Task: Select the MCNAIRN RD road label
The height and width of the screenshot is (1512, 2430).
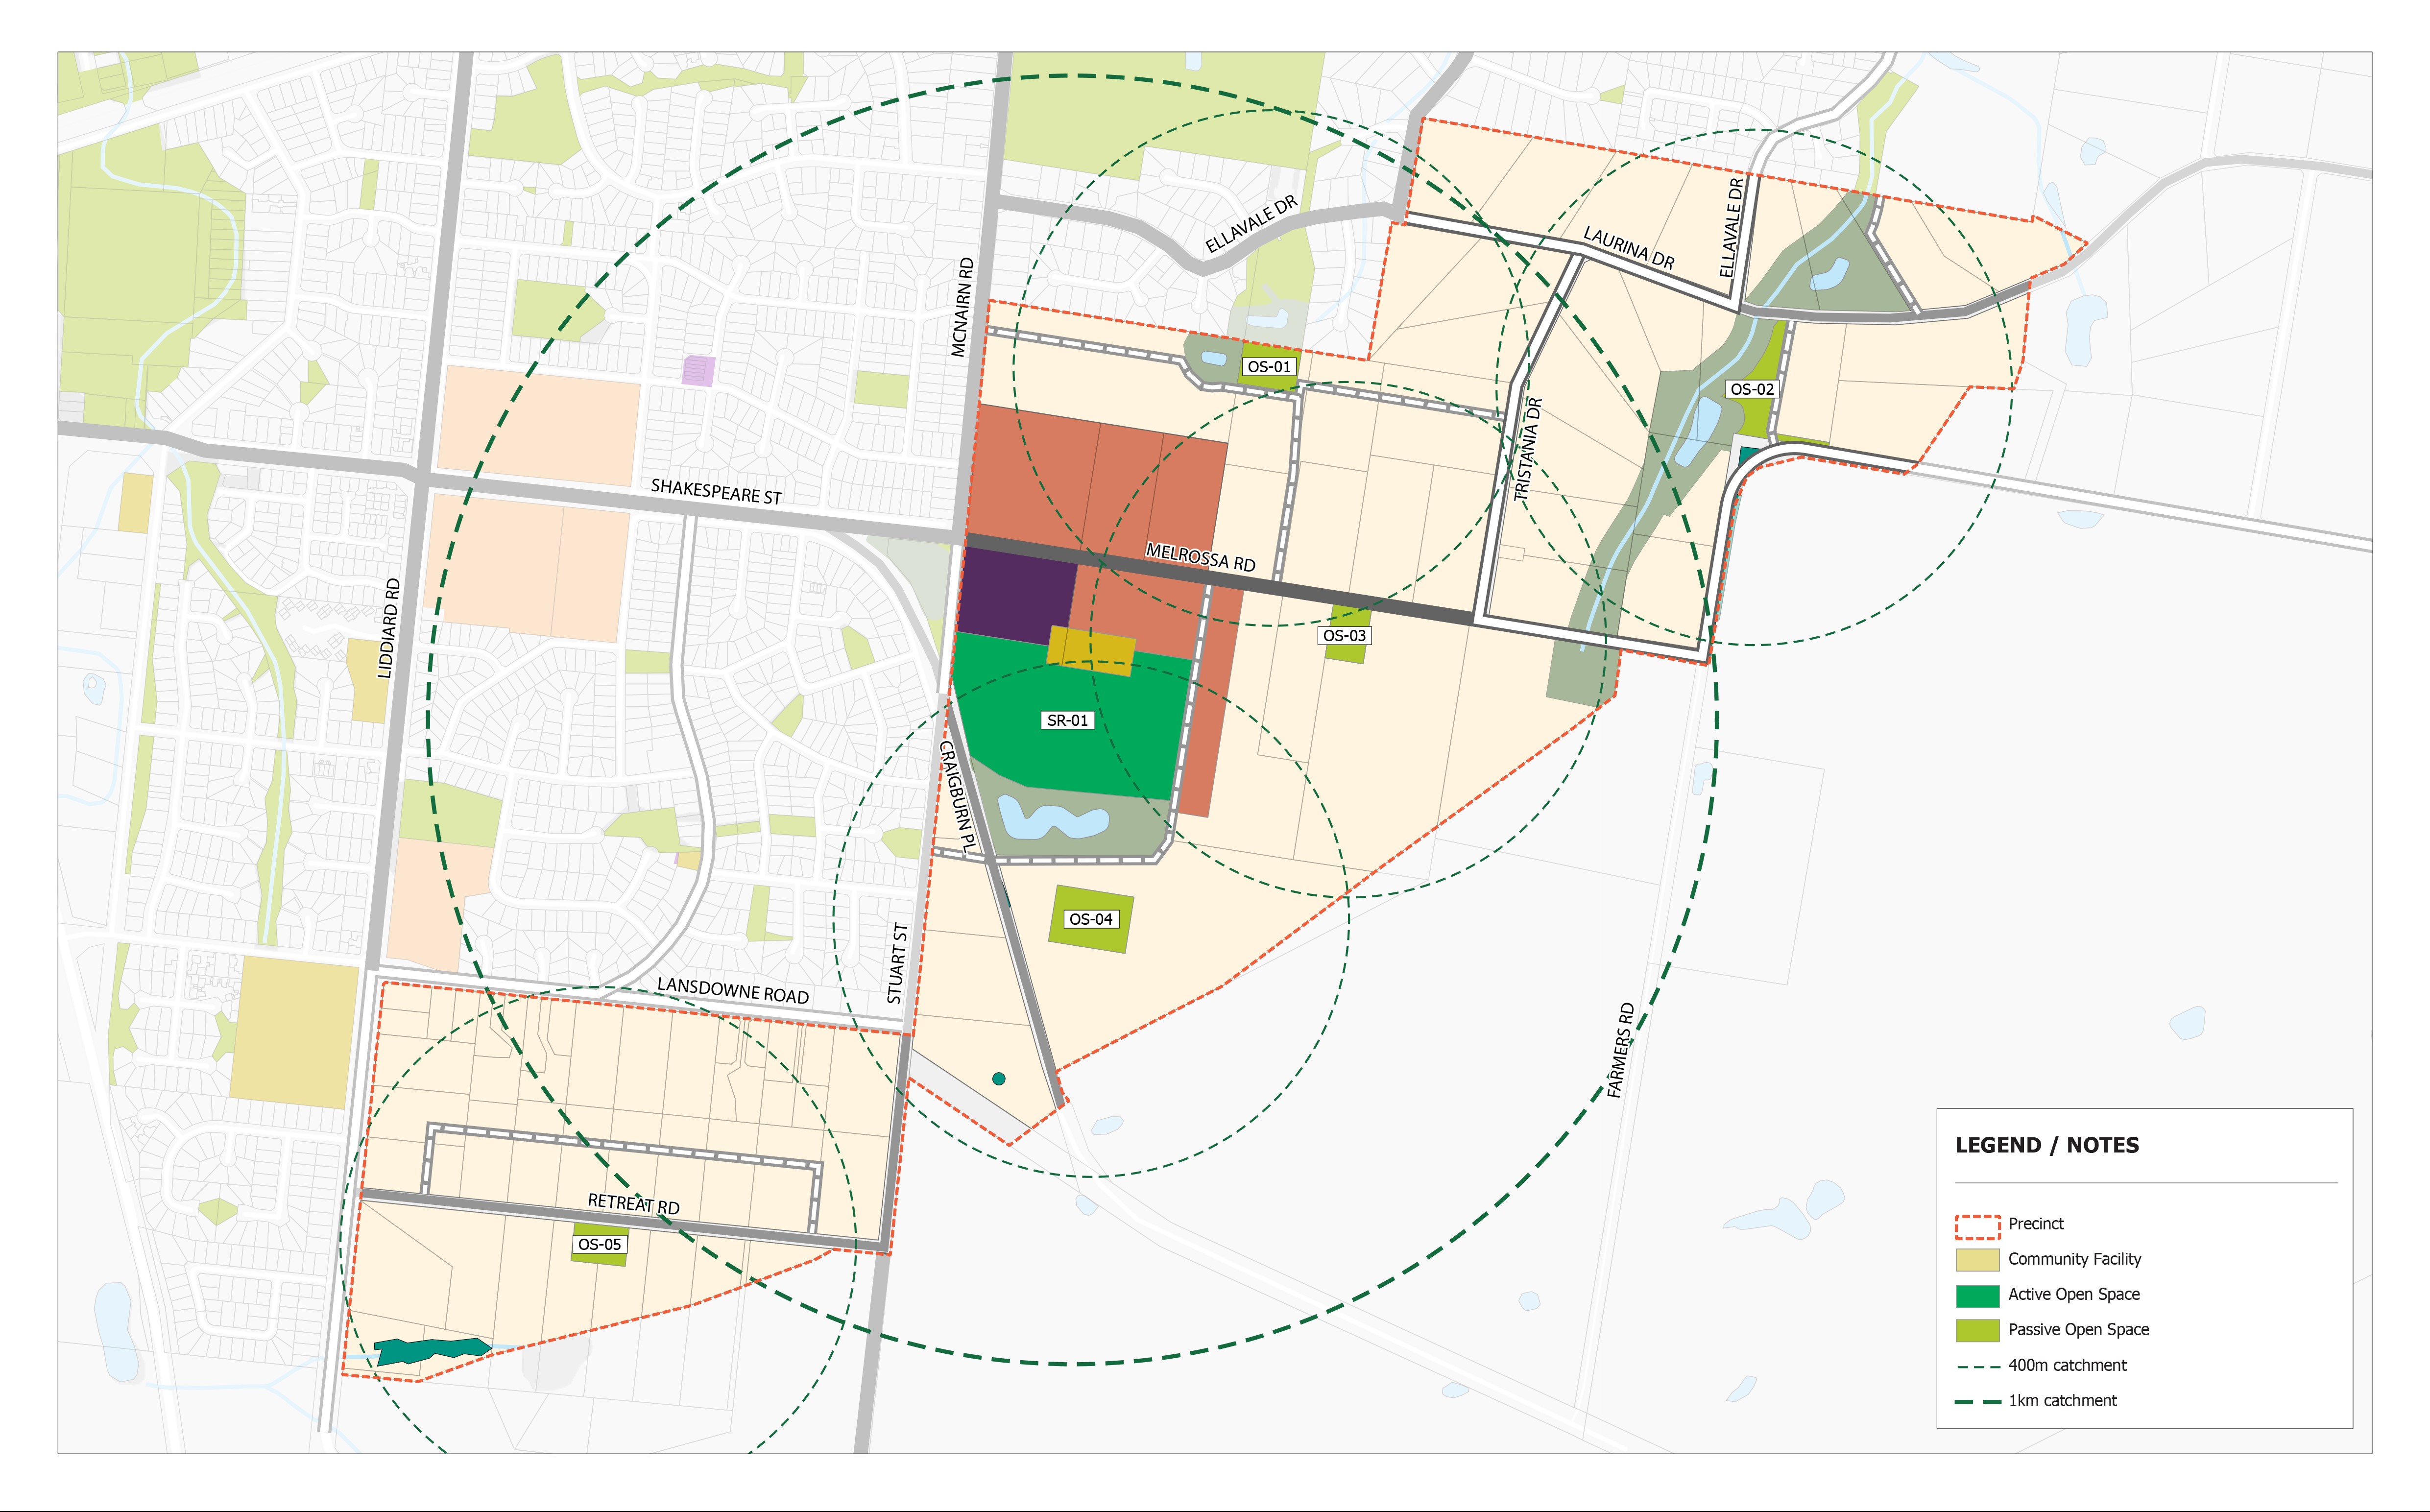Action: click(x=962, y=307)
